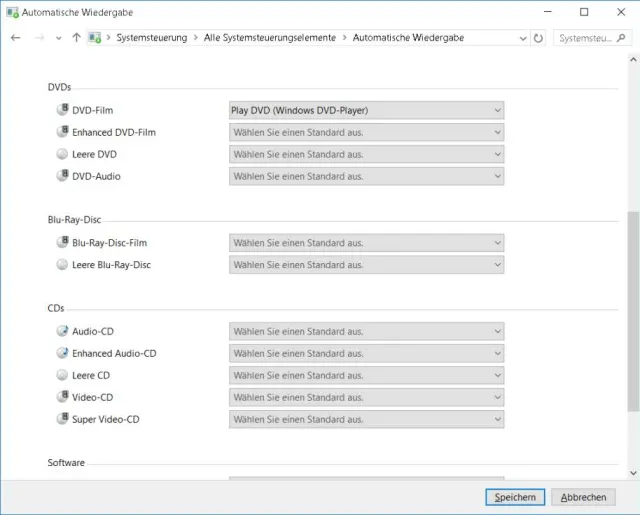The height and width of the screenshot is (515, 640).
Task: Expand the Leere Blu-Ray-Disc dropdown
Action: (366, 265)
